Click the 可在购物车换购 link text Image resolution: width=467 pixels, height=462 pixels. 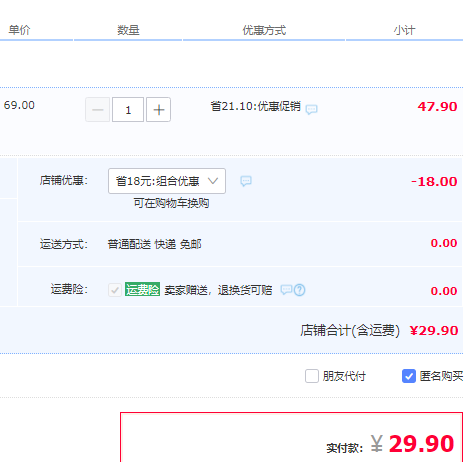click(171, 203)
